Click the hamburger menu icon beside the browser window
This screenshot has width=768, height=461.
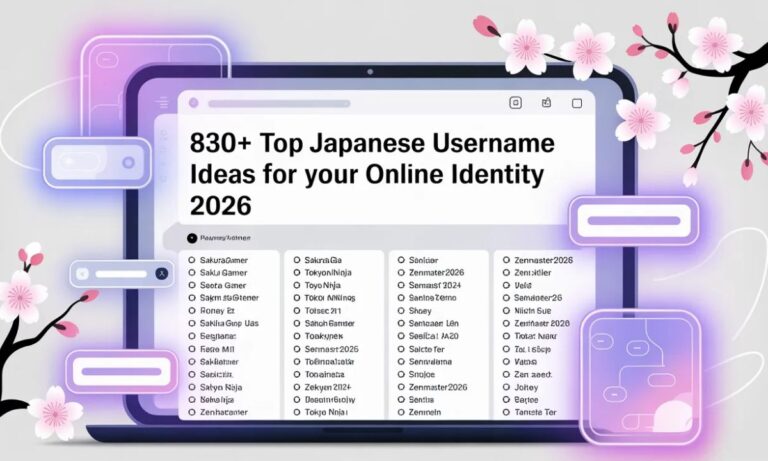pos(162,103)
